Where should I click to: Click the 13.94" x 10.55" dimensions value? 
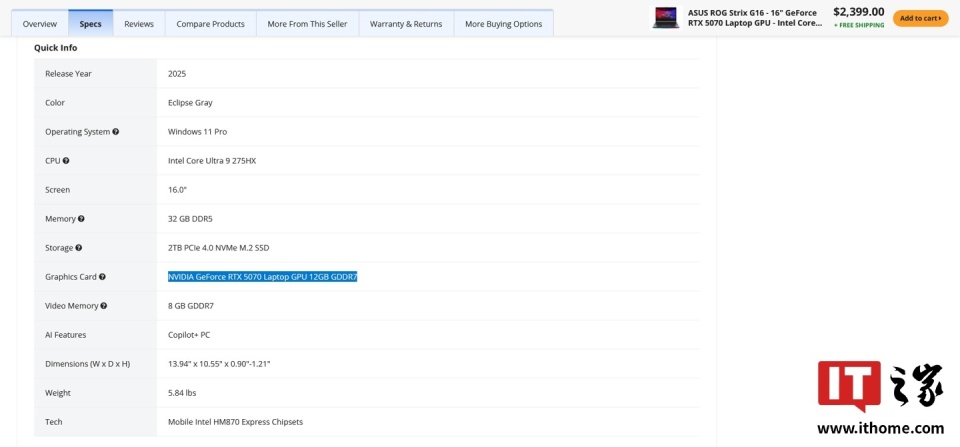tap(219, 364)
